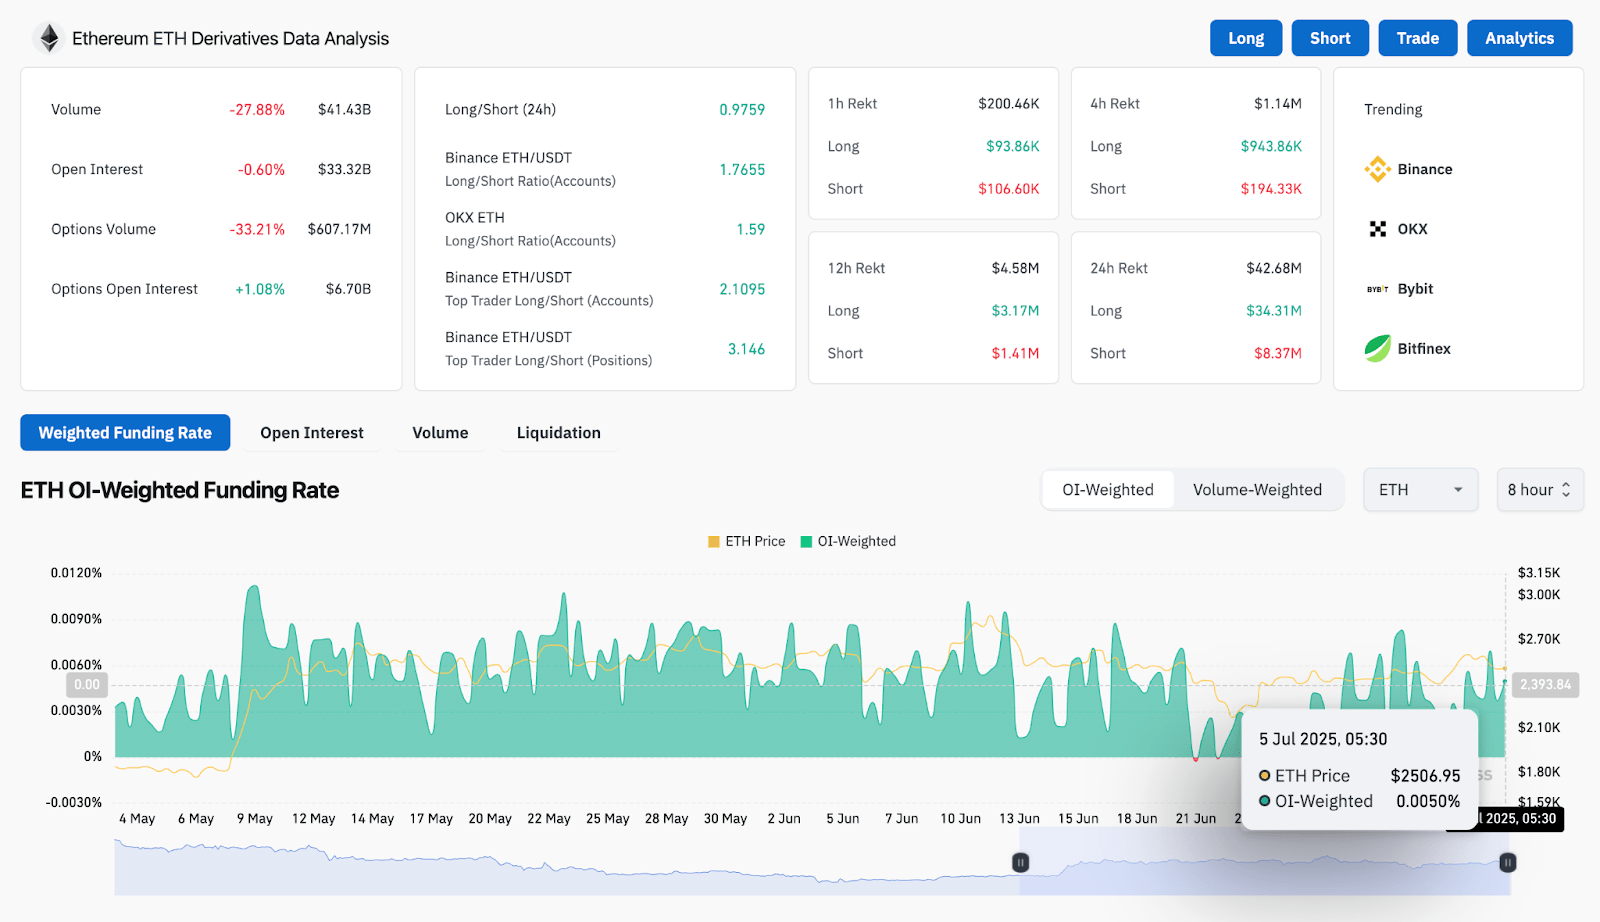Viewport: 1600px width, 922px height.
Task: Toggle OI-Weighted legend series visibility
Action: [848, 541]
